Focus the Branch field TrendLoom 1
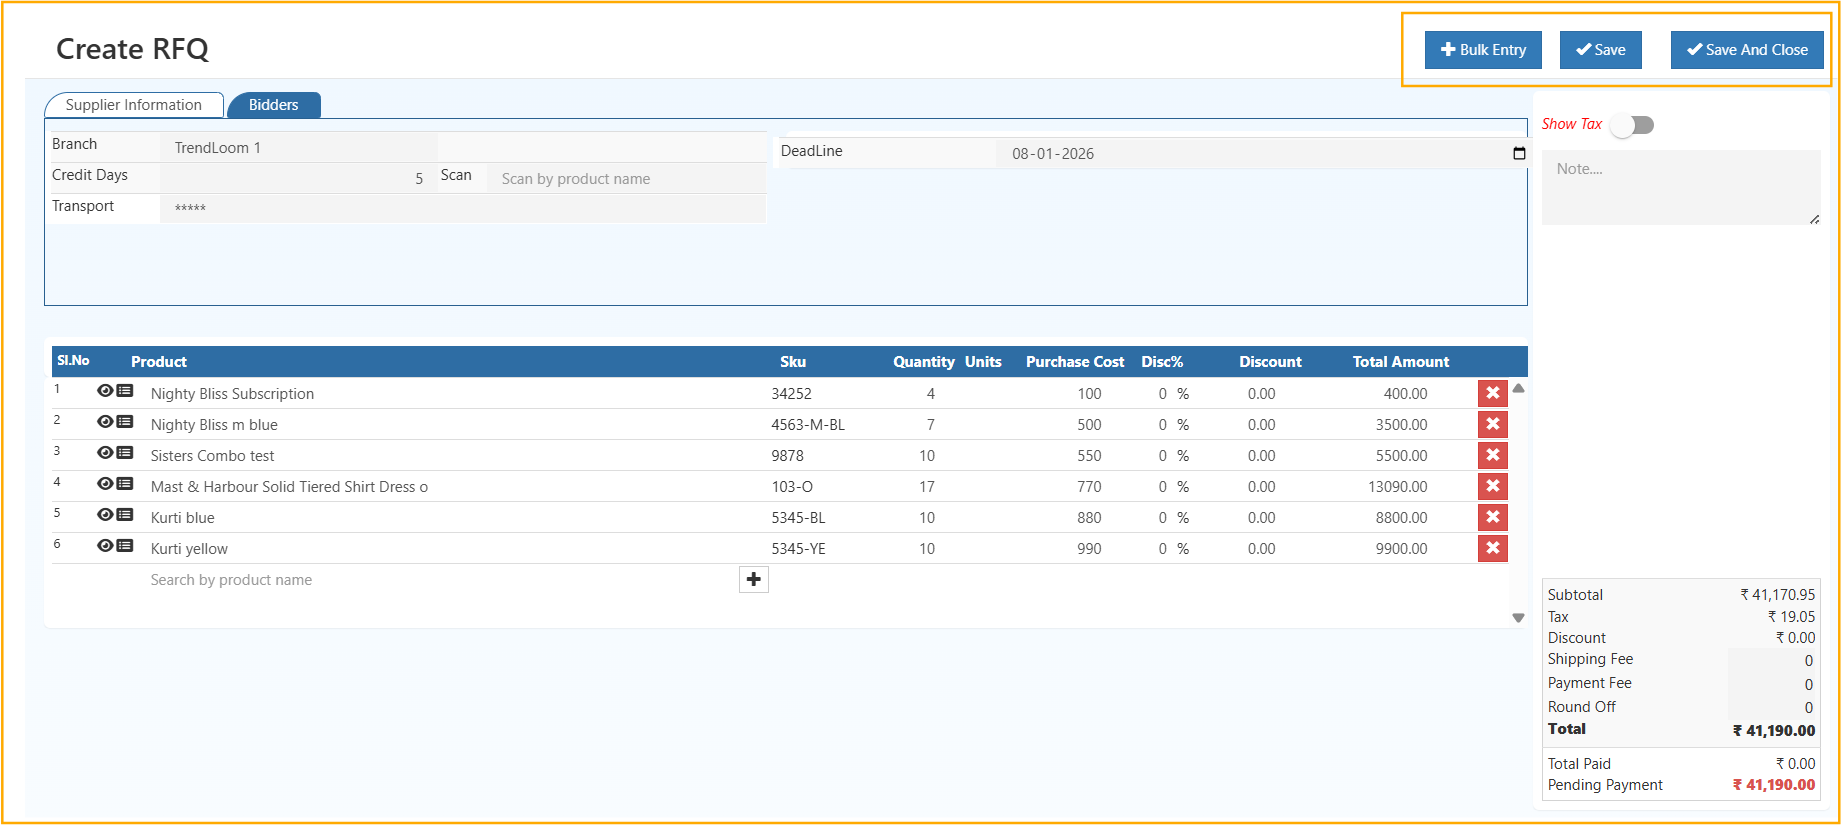 298,148
